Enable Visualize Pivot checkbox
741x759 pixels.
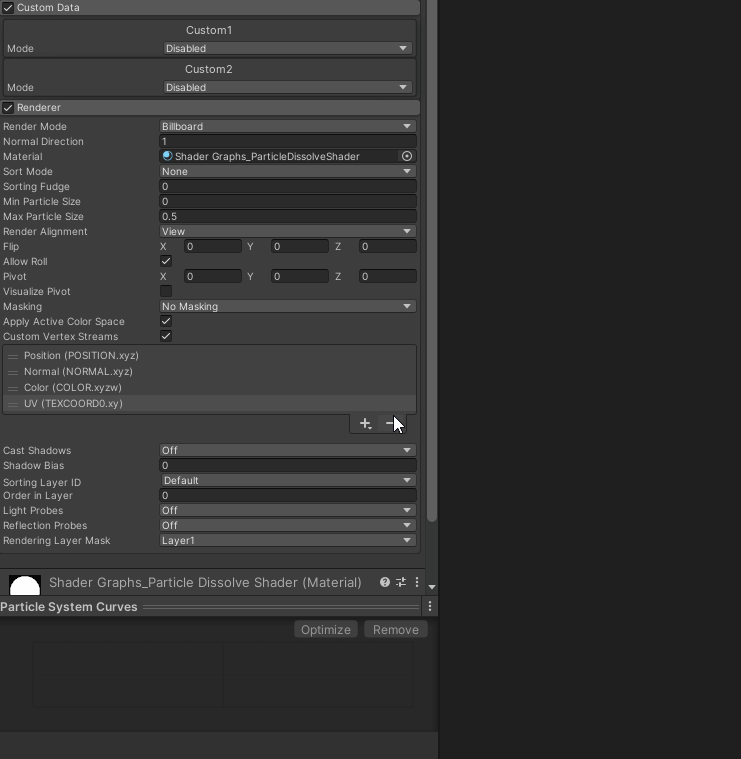coord(166,291)
